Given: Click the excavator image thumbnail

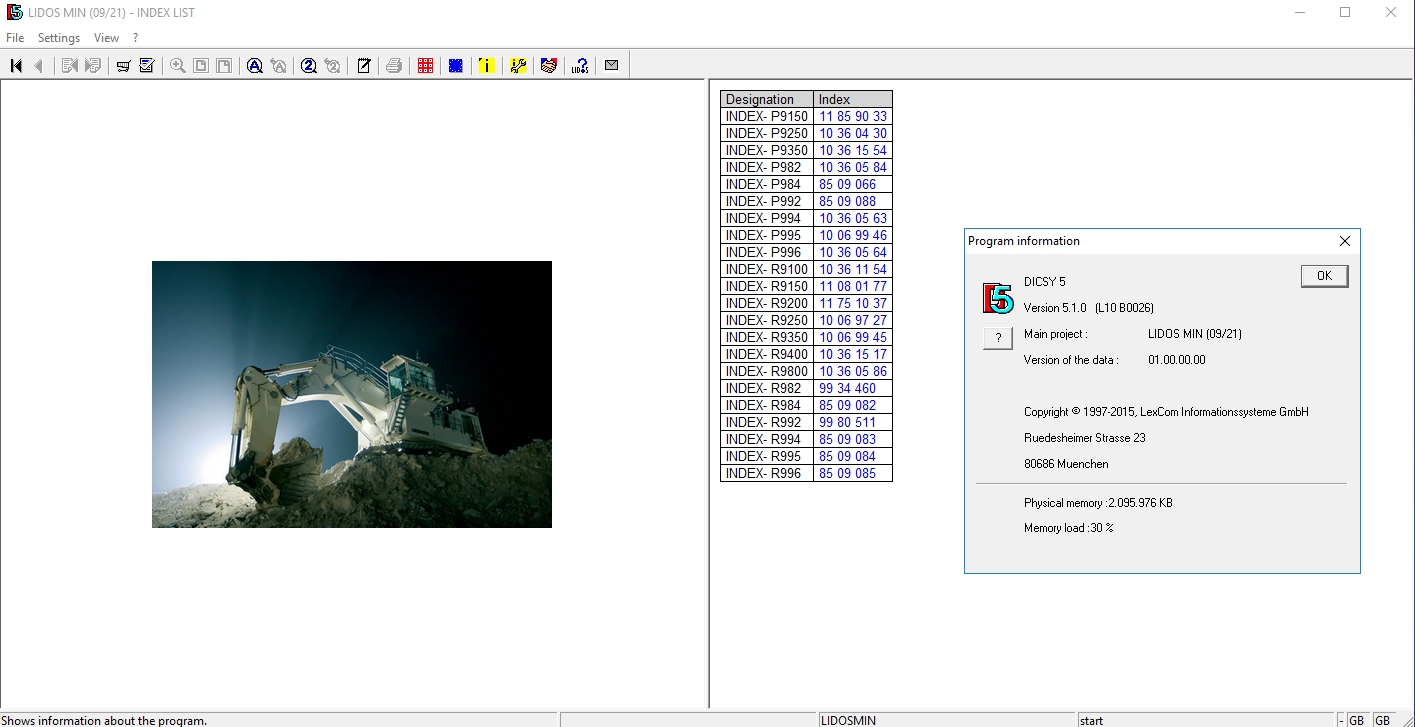Looking at the screenshot, I should pos(351,393).
